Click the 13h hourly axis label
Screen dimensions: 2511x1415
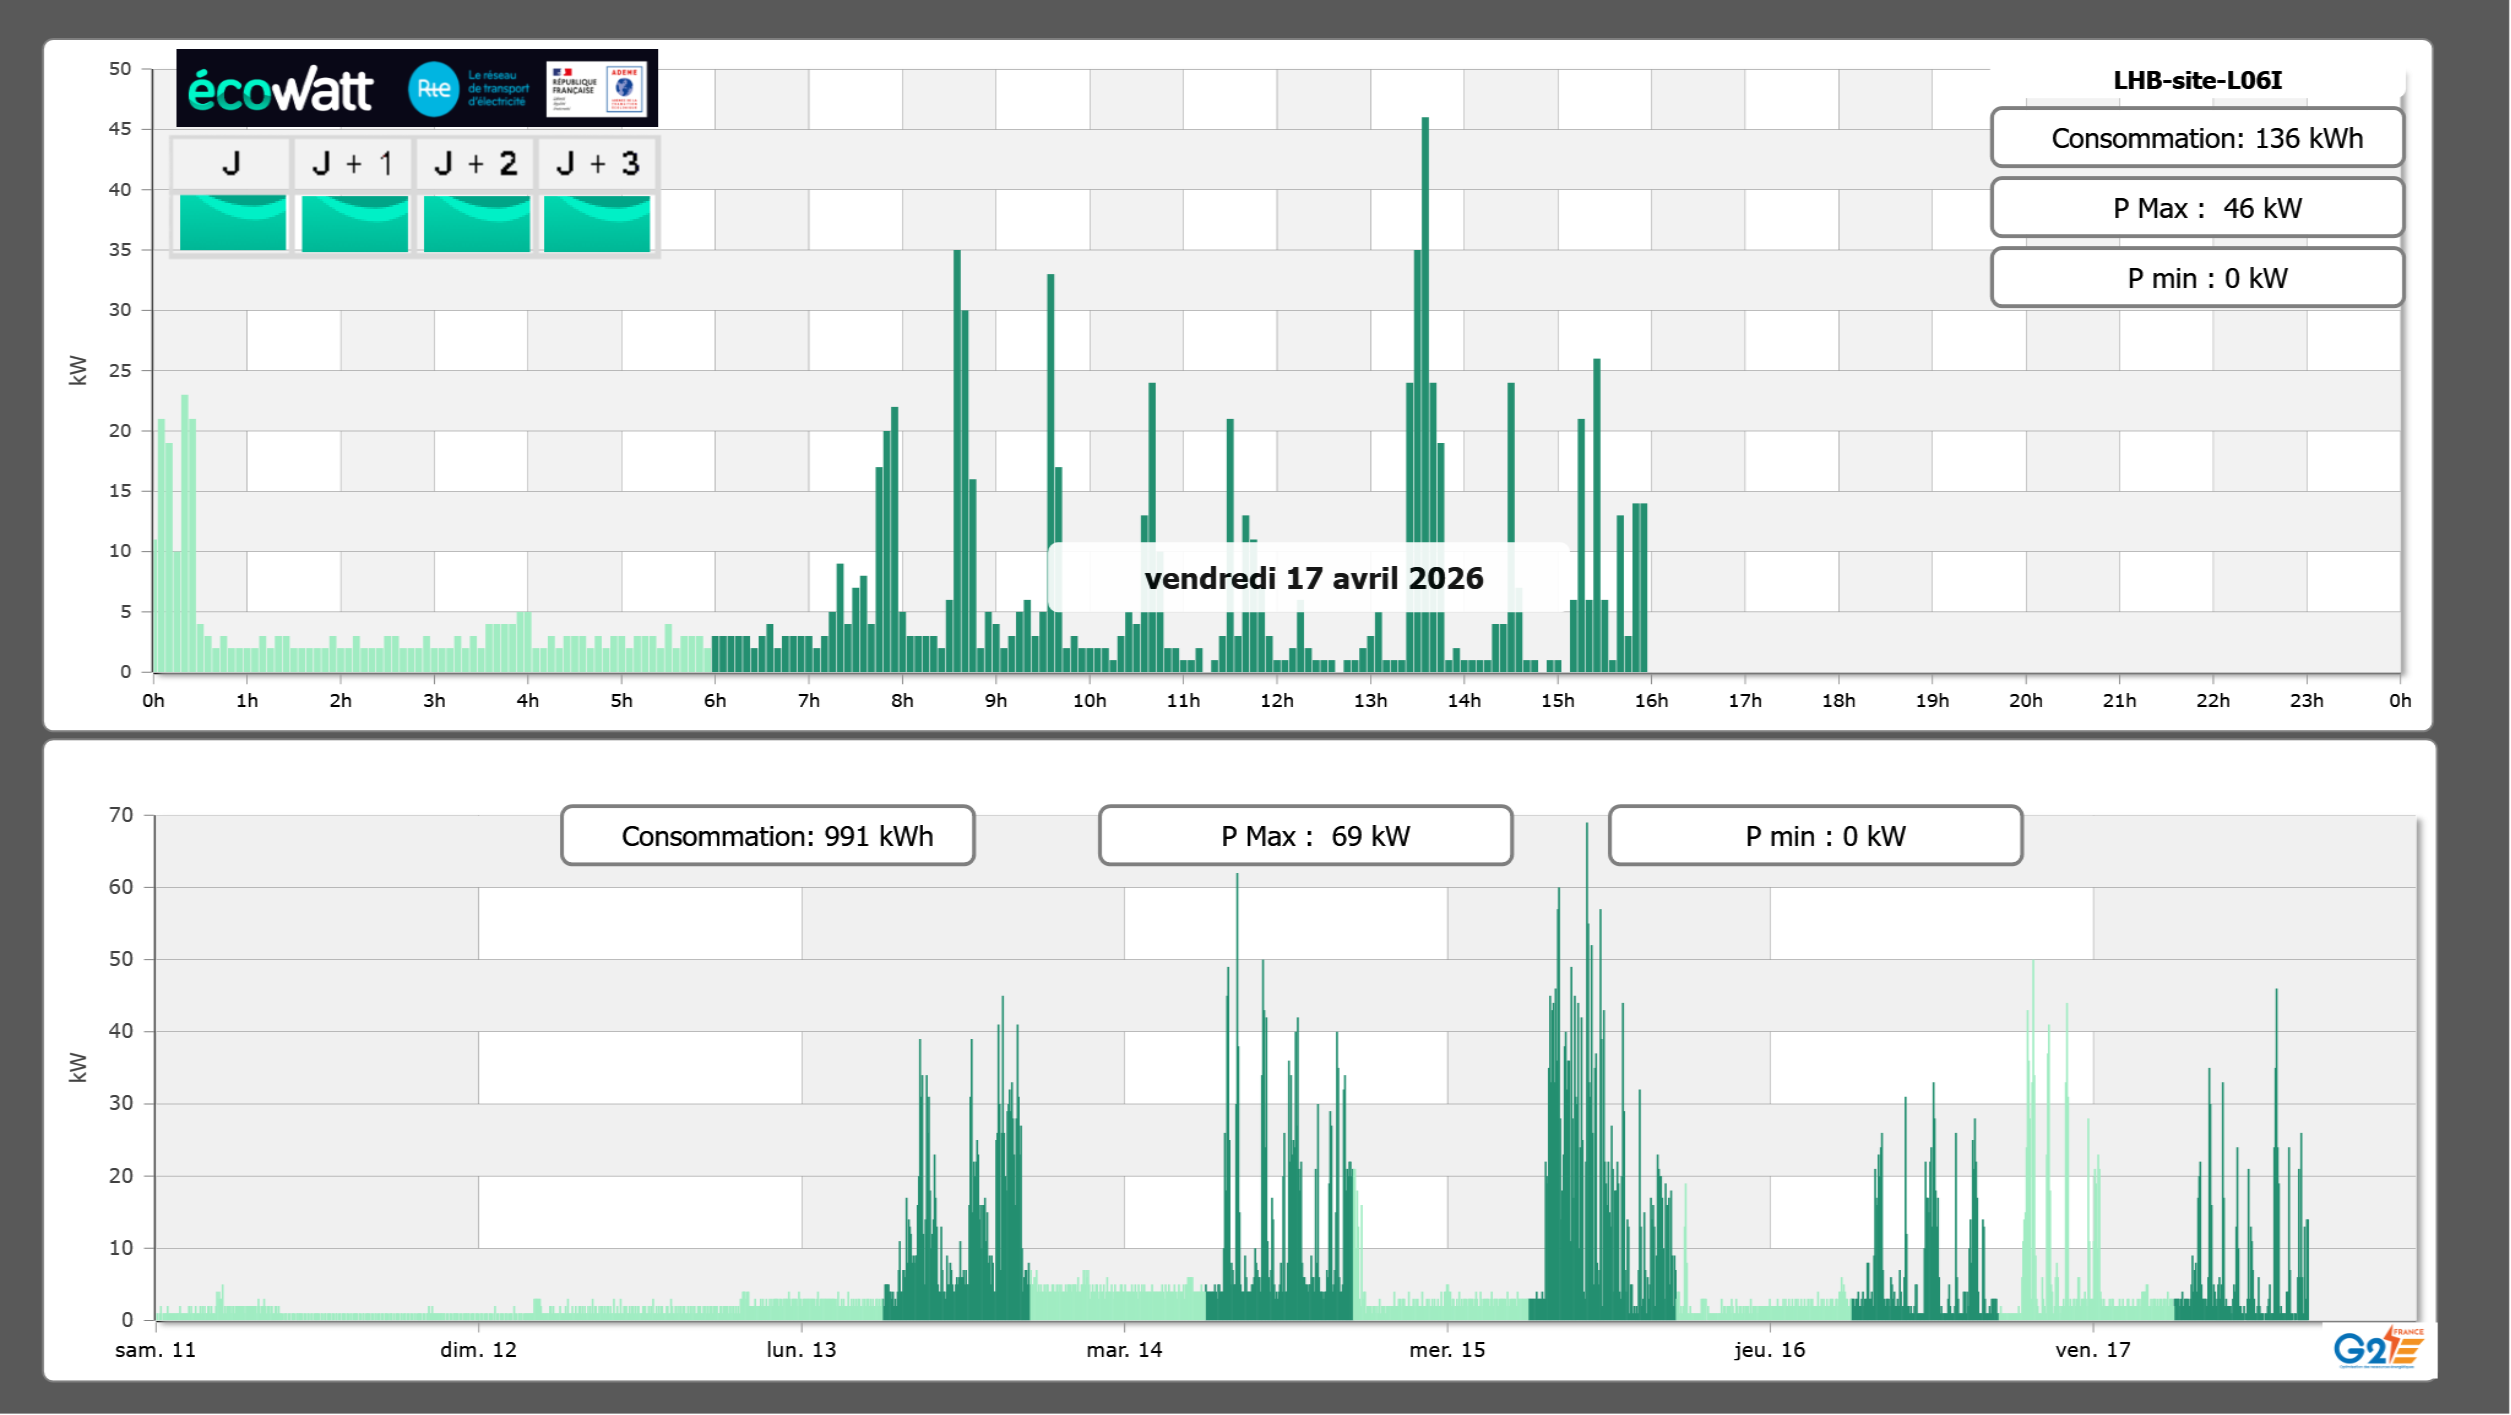1370,701
